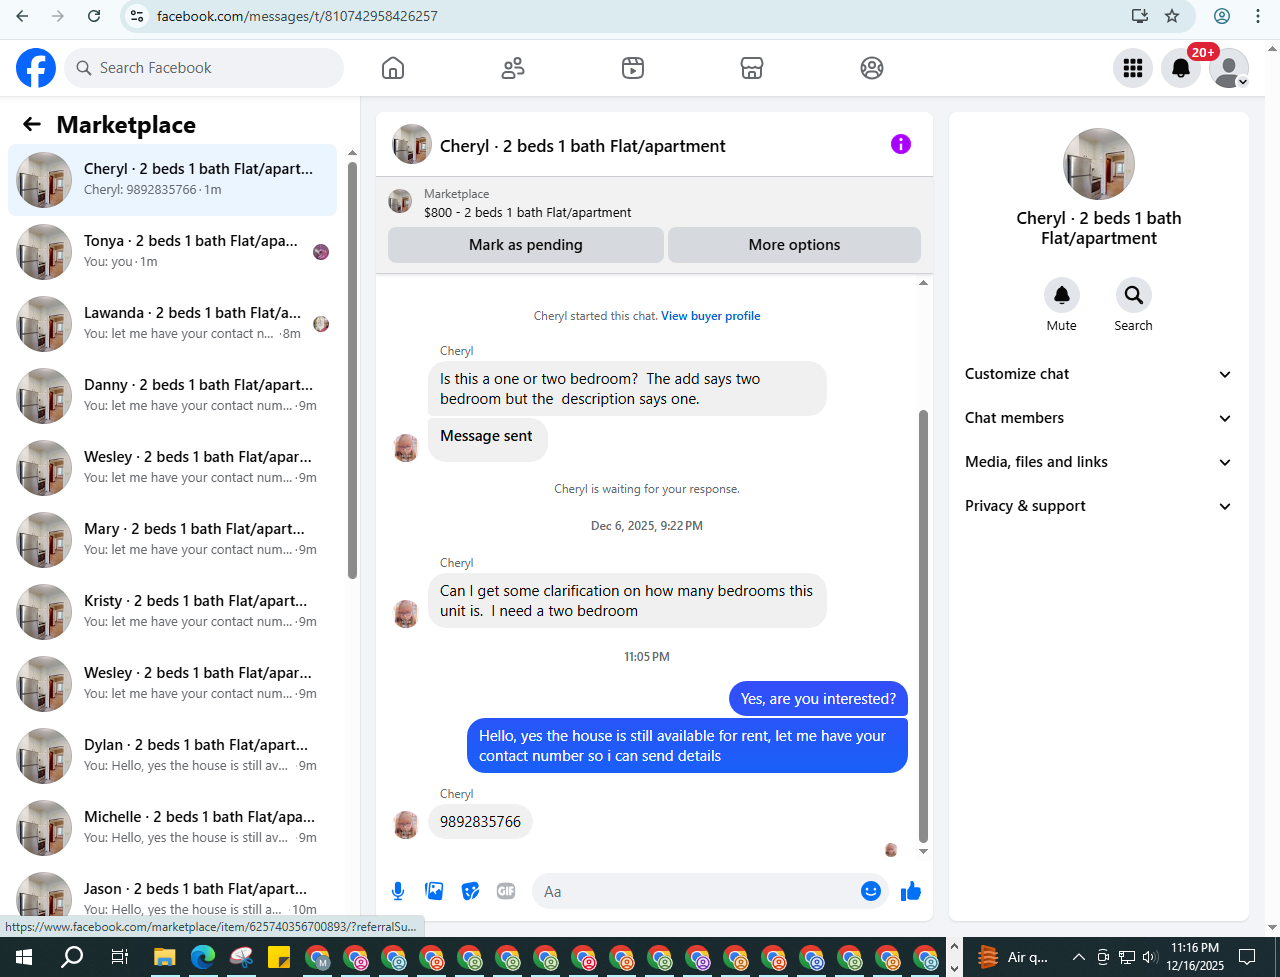Expand Media, files and links section
Screen dimensions: 1280x977
[1099, 462]
